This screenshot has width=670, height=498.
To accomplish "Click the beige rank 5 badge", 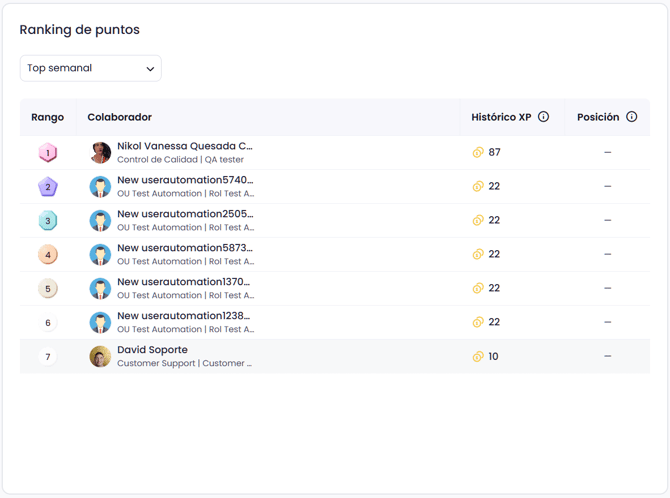I will coord(48,289).
